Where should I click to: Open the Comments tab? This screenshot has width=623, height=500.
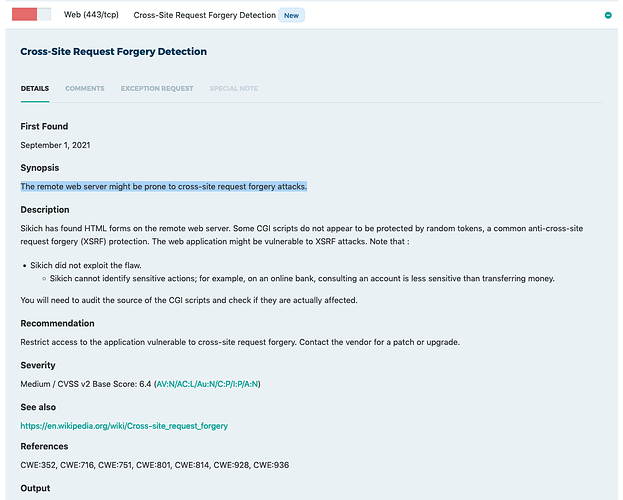tap(85, 89)
